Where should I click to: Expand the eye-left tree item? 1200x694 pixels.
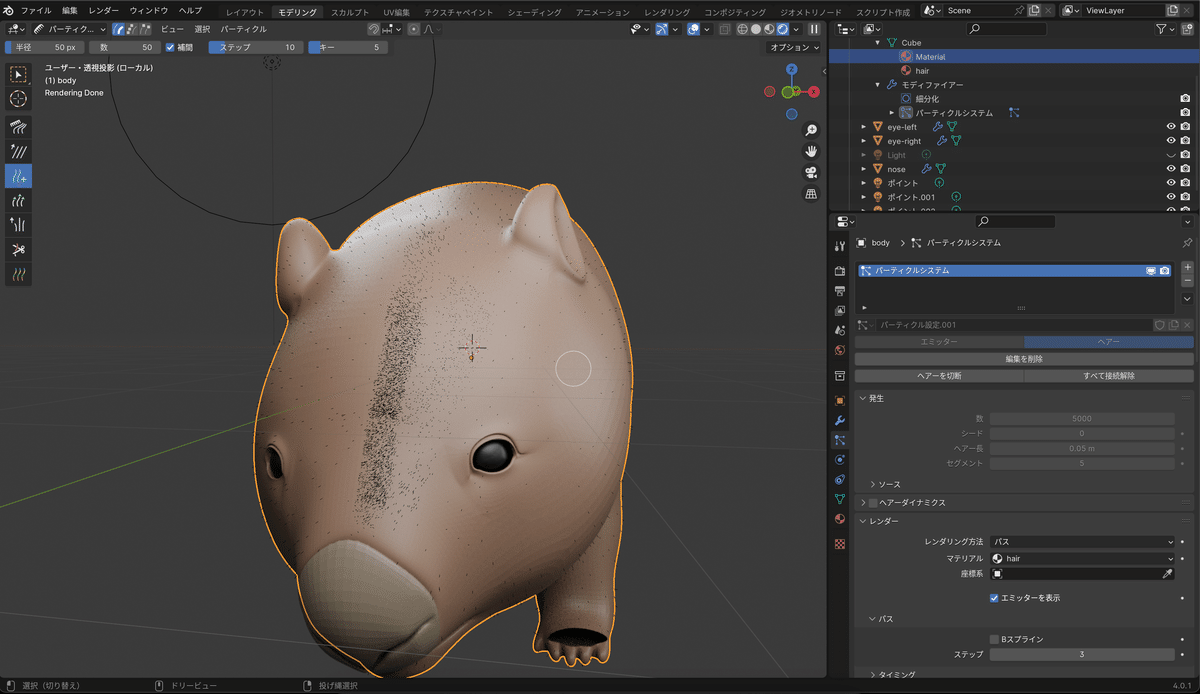coord(864,127)
